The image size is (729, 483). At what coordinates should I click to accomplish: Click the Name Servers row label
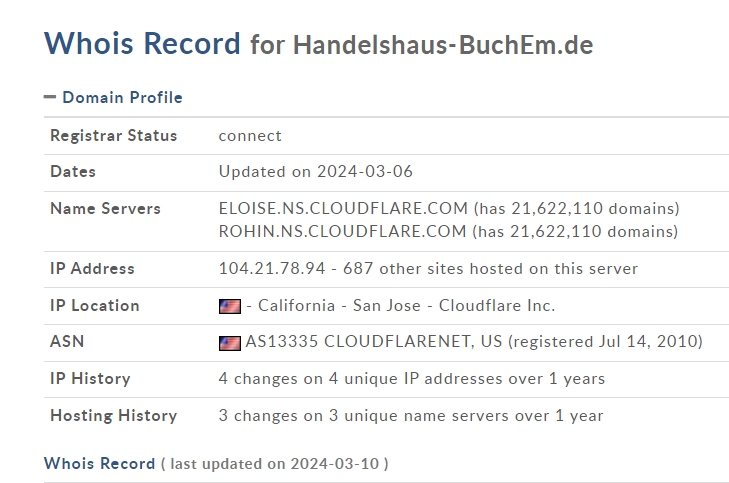click(x=105, y=209)
